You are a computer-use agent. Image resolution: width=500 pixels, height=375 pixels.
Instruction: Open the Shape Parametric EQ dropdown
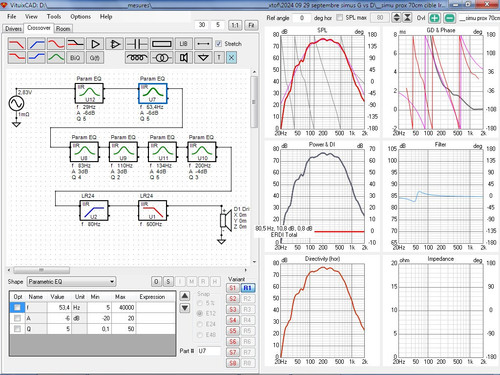[71, 282]
